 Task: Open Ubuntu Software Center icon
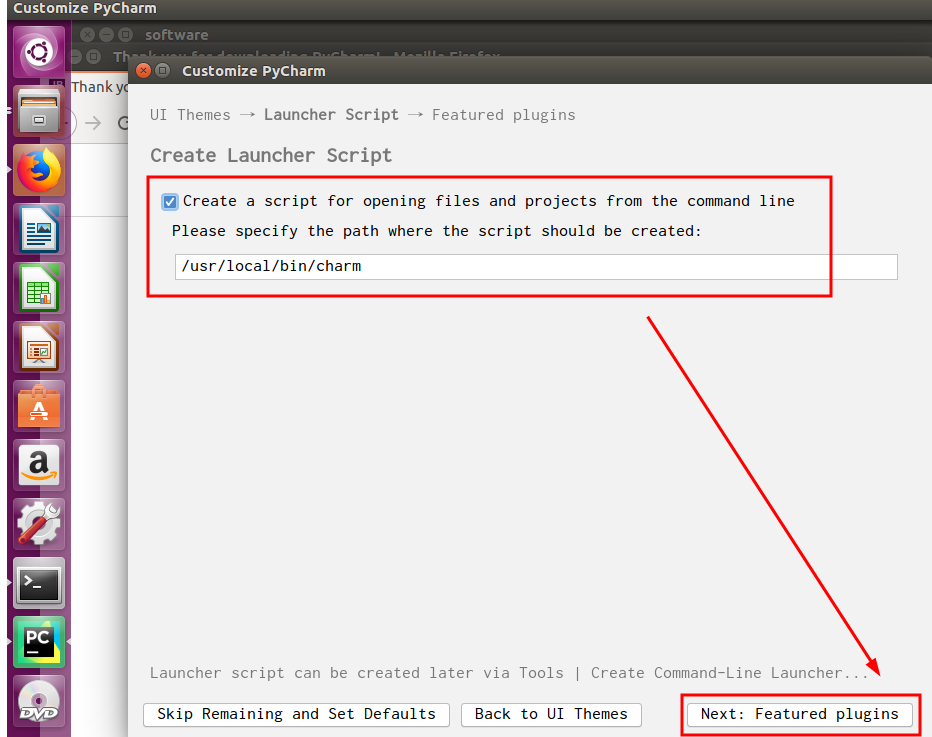pos(39,407)
